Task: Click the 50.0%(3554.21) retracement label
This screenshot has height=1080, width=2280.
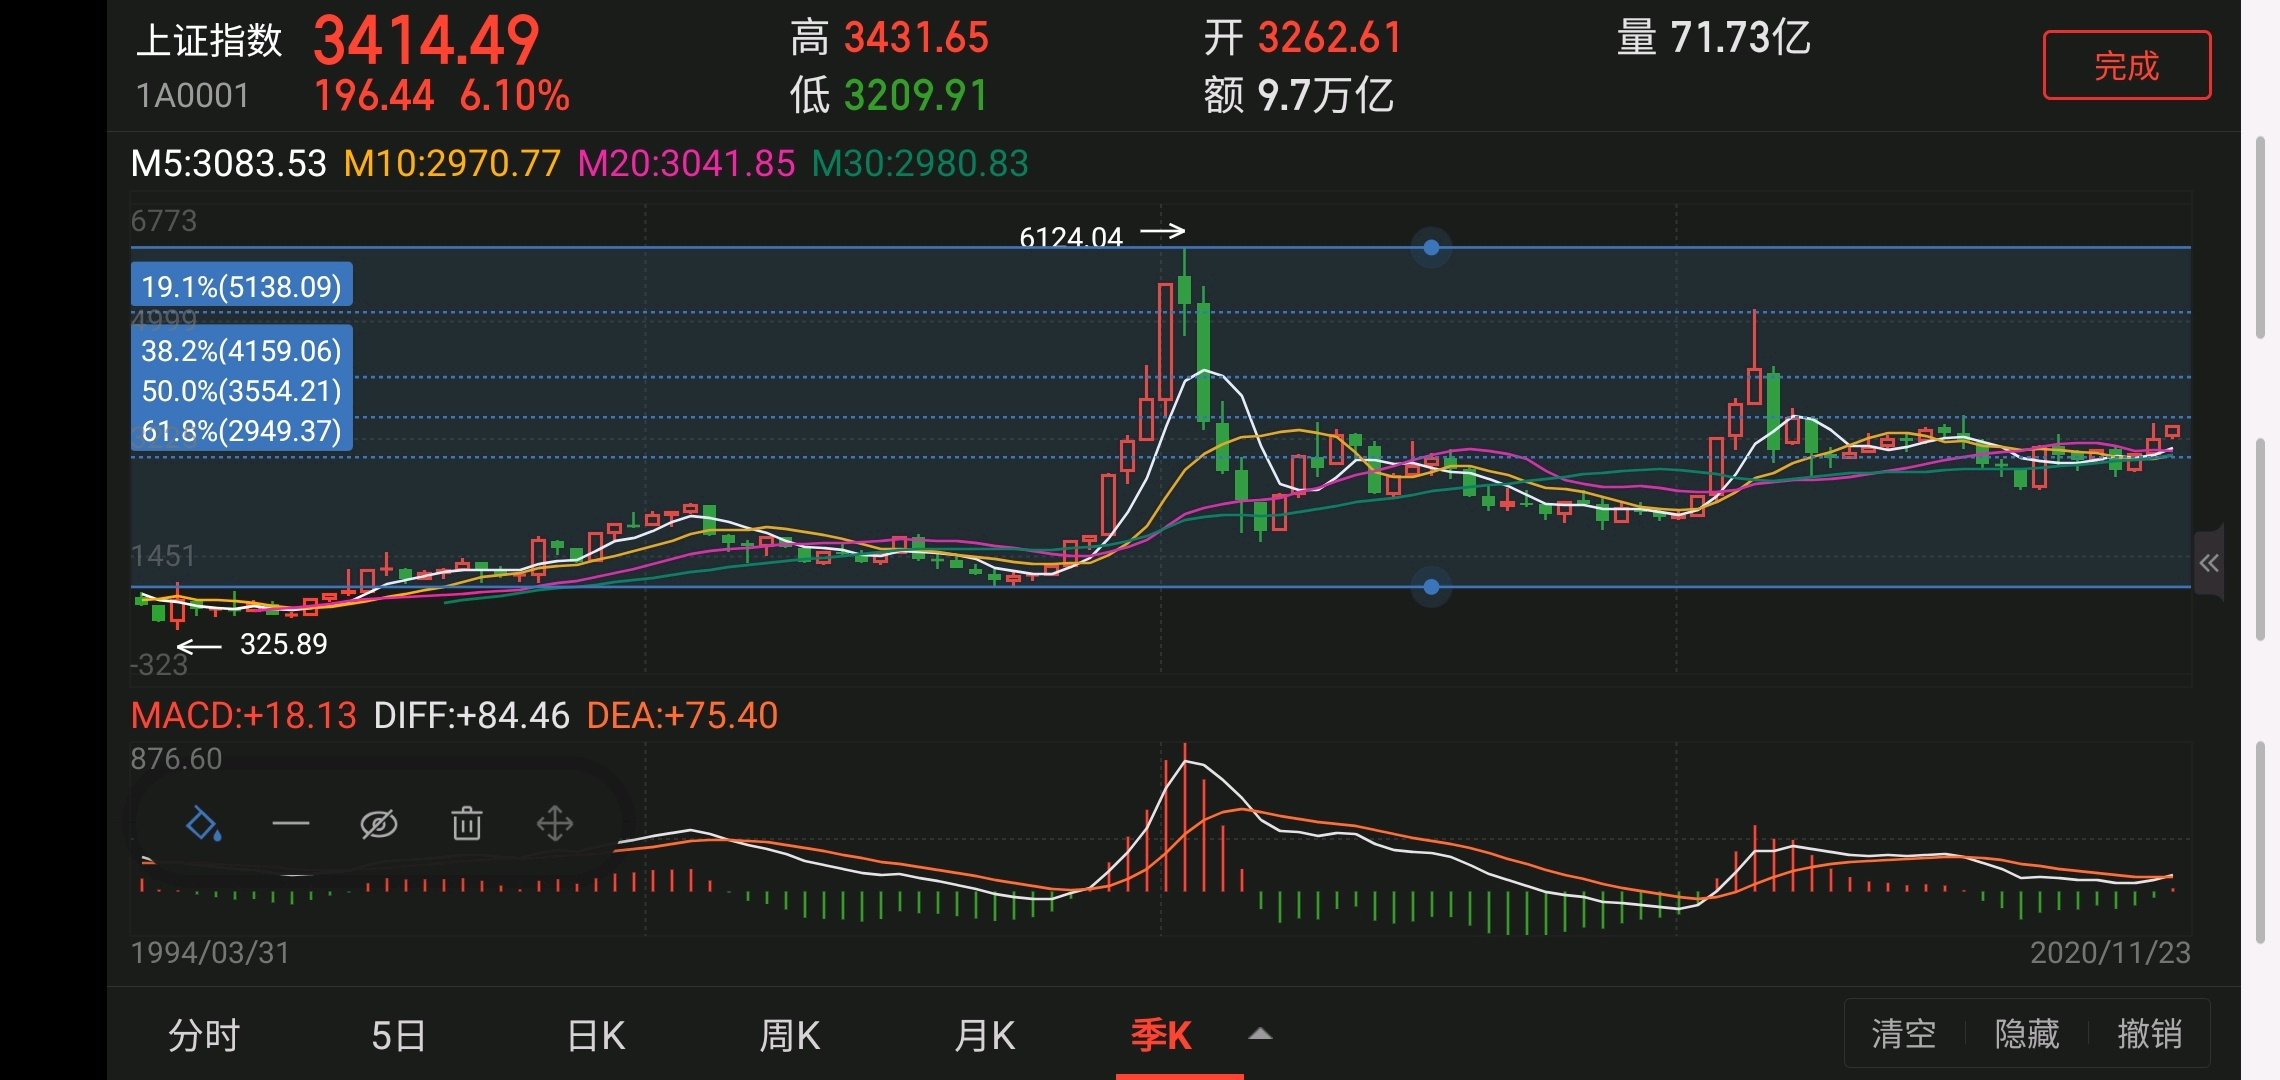Action: point(242,390)
